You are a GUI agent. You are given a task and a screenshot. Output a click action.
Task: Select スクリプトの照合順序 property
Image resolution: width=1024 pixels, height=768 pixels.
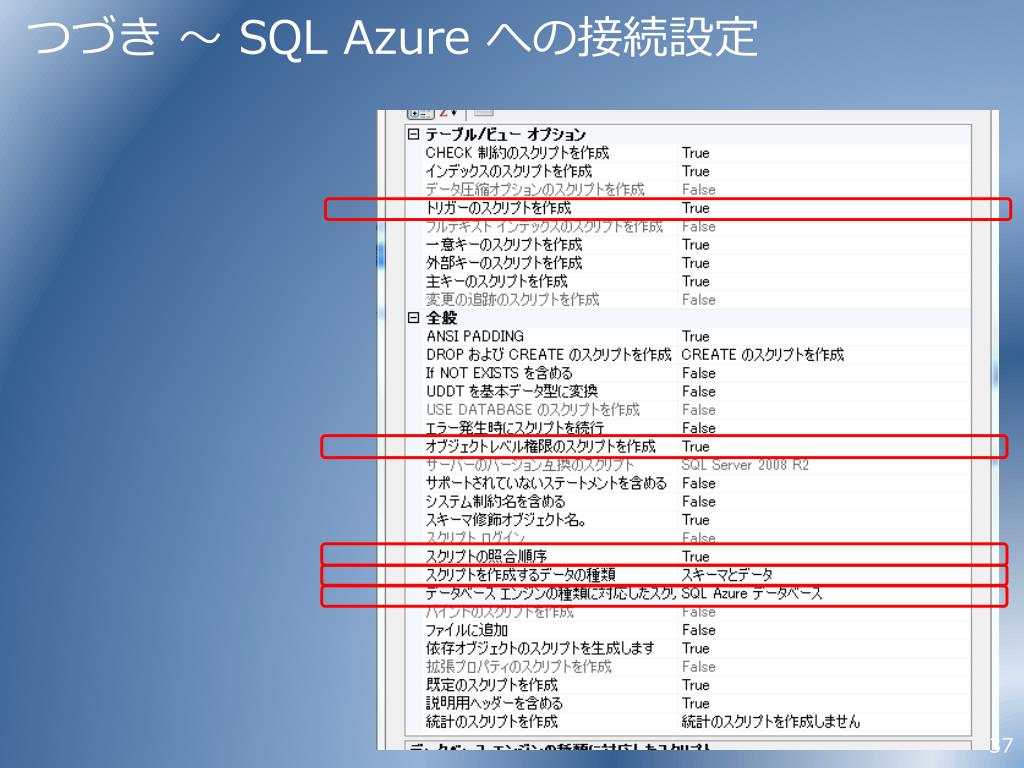(x=487, y=556)
